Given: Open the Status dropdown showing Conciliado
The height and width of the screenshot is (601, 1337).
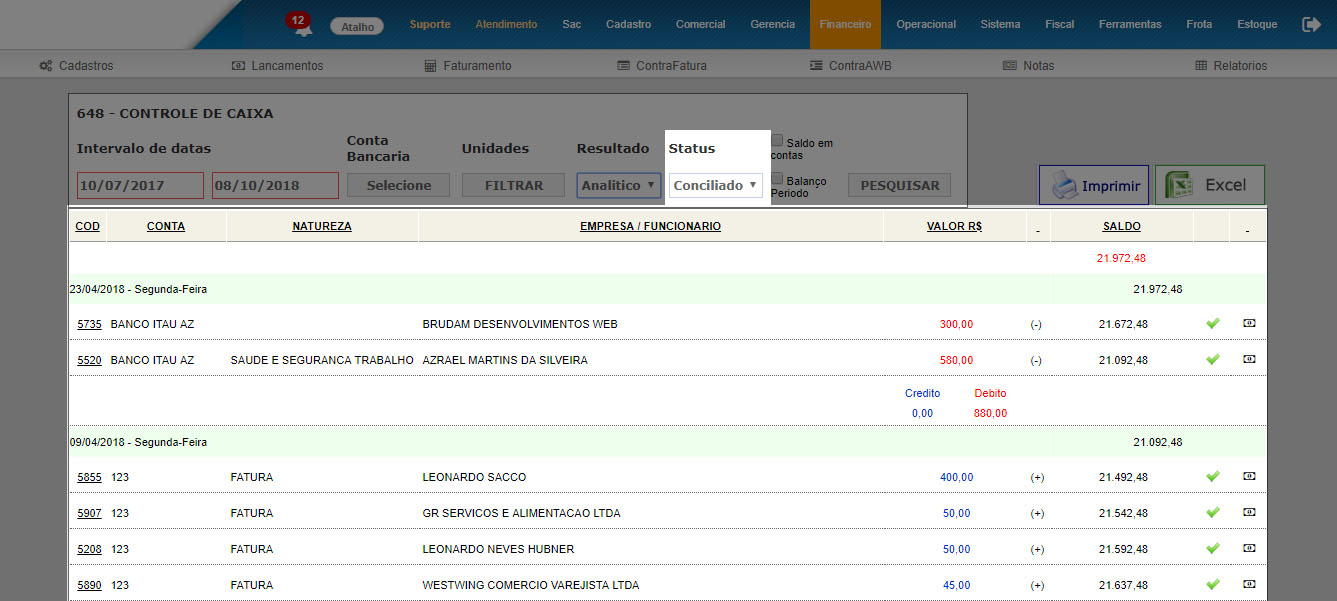Looking at the screenshot, I should (715, 185).
